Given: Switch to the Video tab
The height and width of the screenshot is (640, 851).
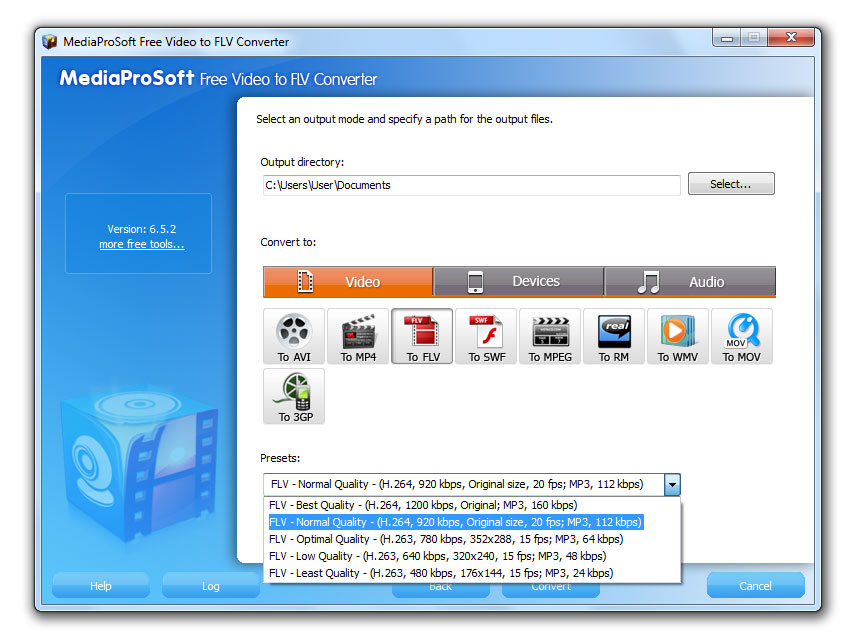Looking at the screenshot, I should coord(348,282).
